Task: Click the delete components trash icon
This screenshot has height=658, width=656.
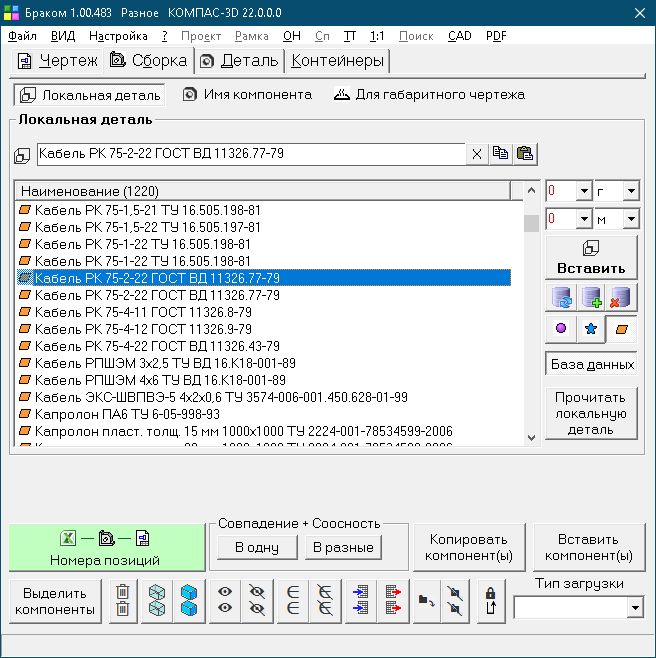Action: pyautogui.click(x=123, y=601)
